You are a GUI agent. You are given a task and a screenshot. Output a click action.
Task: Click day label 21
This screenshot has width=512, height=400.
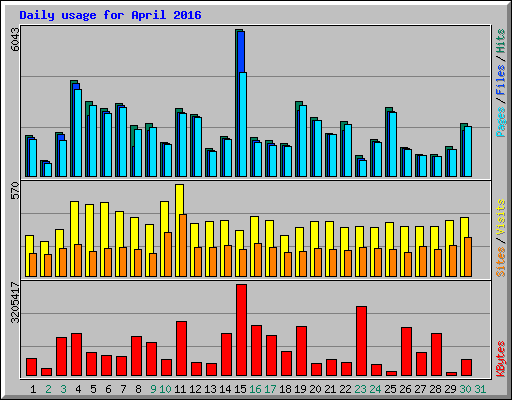point(330,389)
